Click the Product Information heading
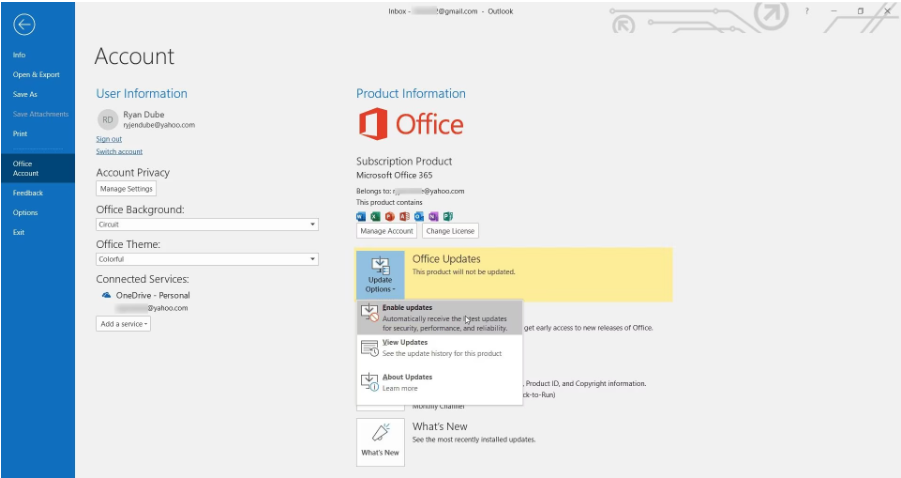 411,94
